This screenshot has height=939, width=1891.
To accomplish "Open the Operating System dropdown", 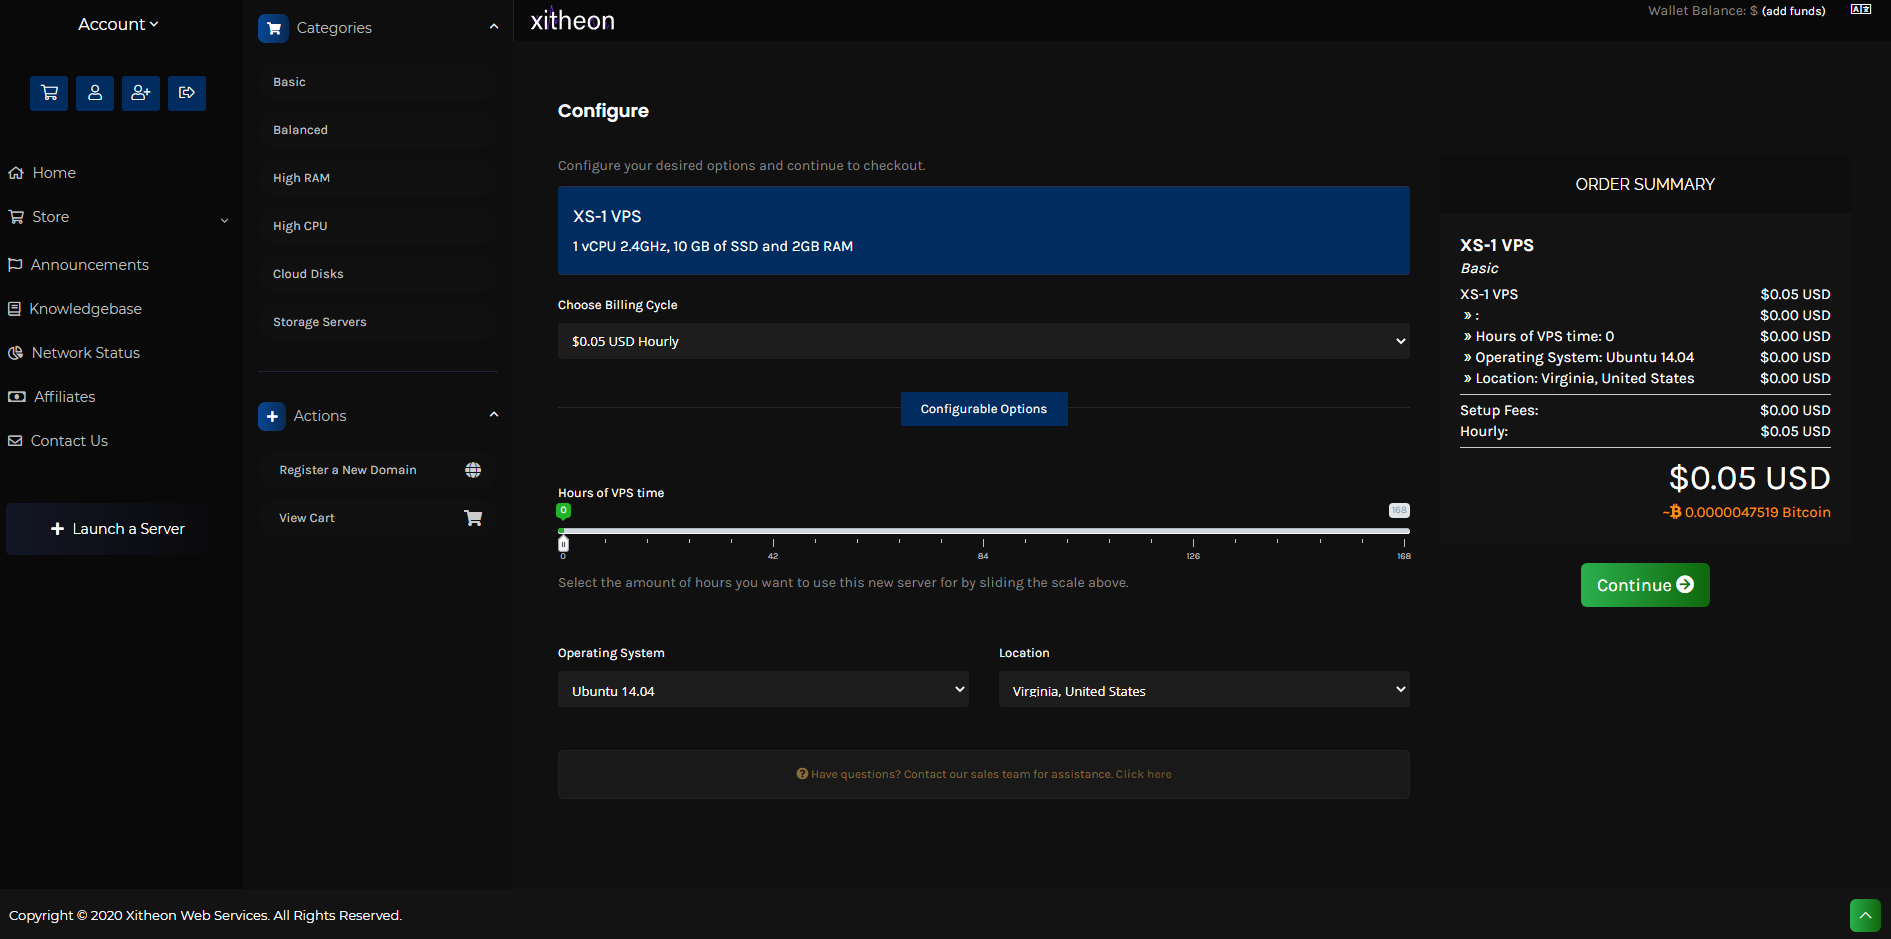I will (x=763, y=690).
